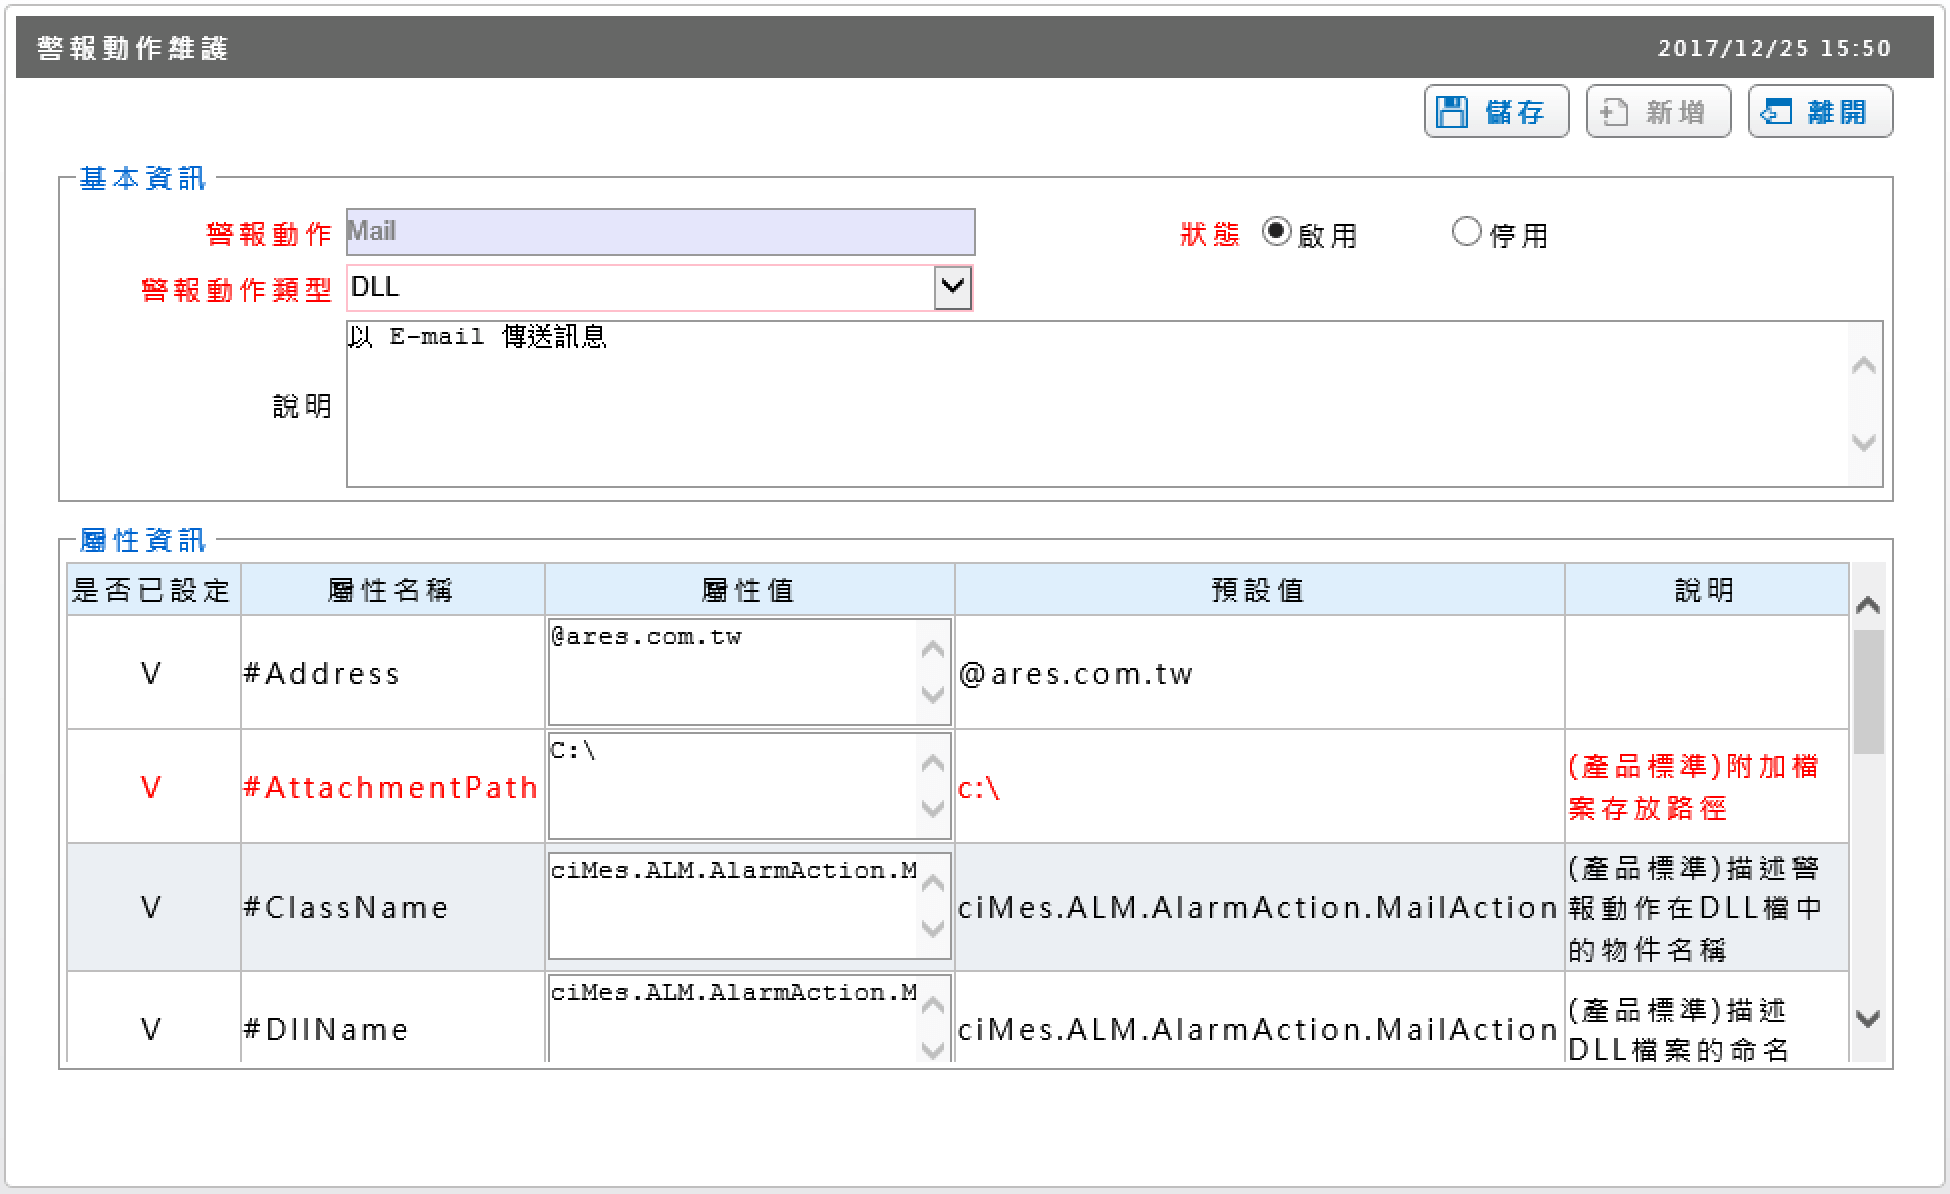The width and height of the screenshot is (1950, 1194).
Task: Click the attribute table scrollbar down arrow
Action: click(x=1868, y=1019)
